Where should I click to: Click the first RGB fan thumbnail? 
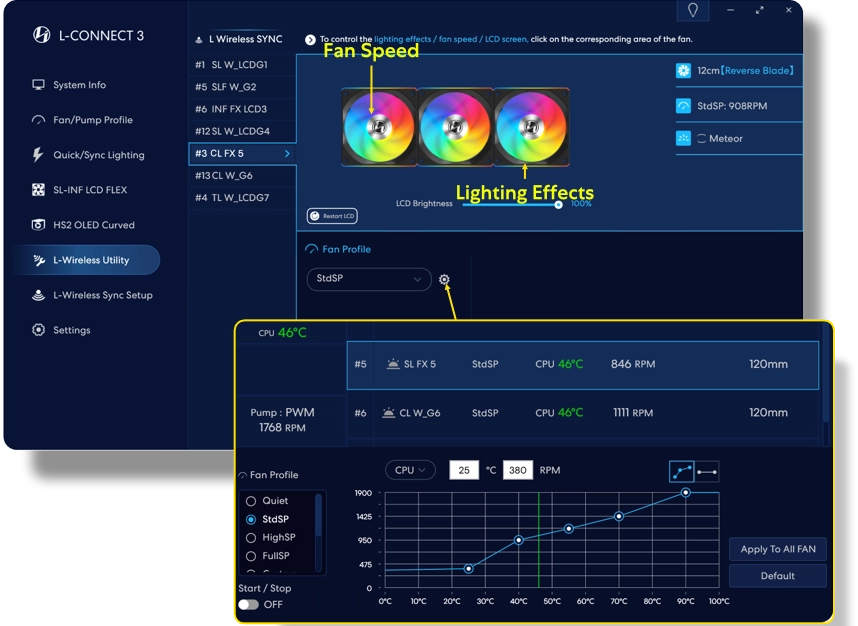click(379, 126)
